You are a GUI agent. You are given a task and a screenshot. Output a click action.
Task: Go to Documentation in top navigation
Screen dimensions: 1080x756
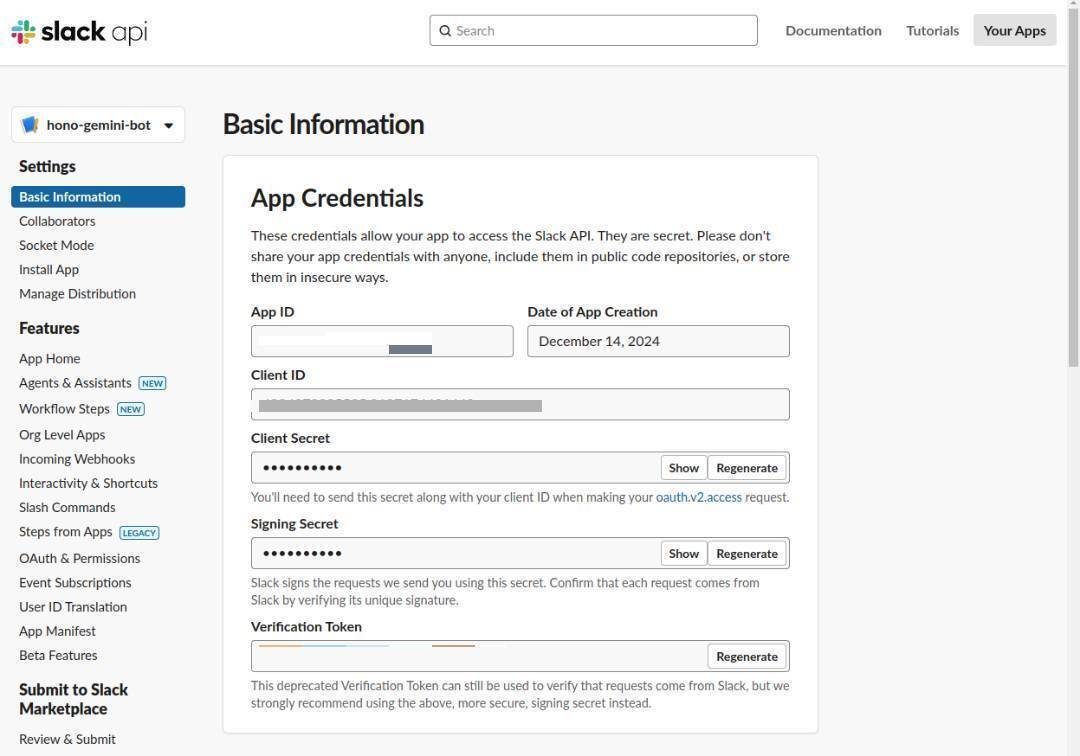tap(833, 31)
